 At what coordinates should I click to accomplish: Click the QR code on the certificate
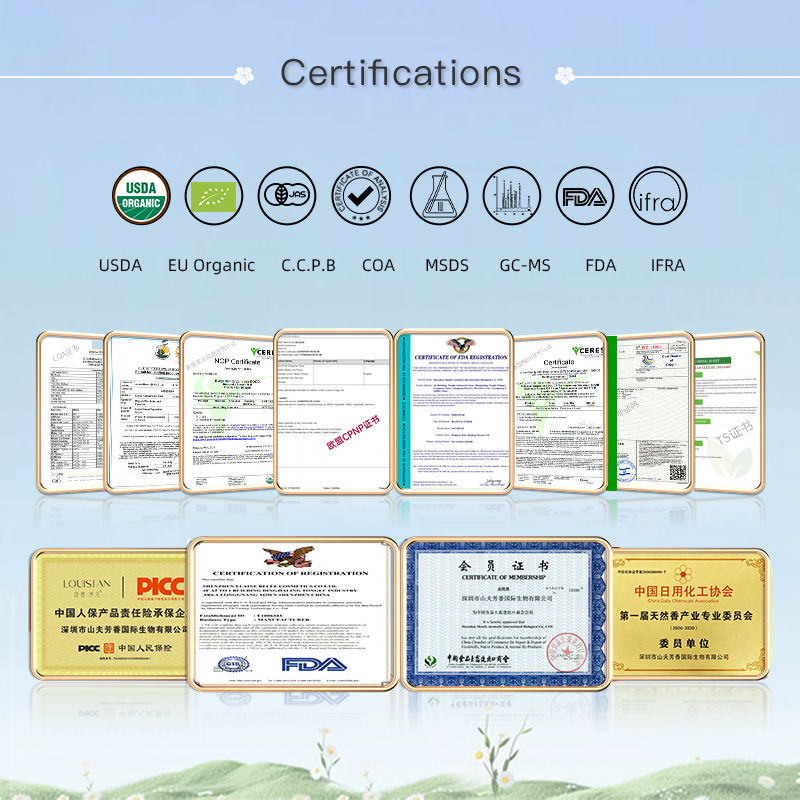678,473
